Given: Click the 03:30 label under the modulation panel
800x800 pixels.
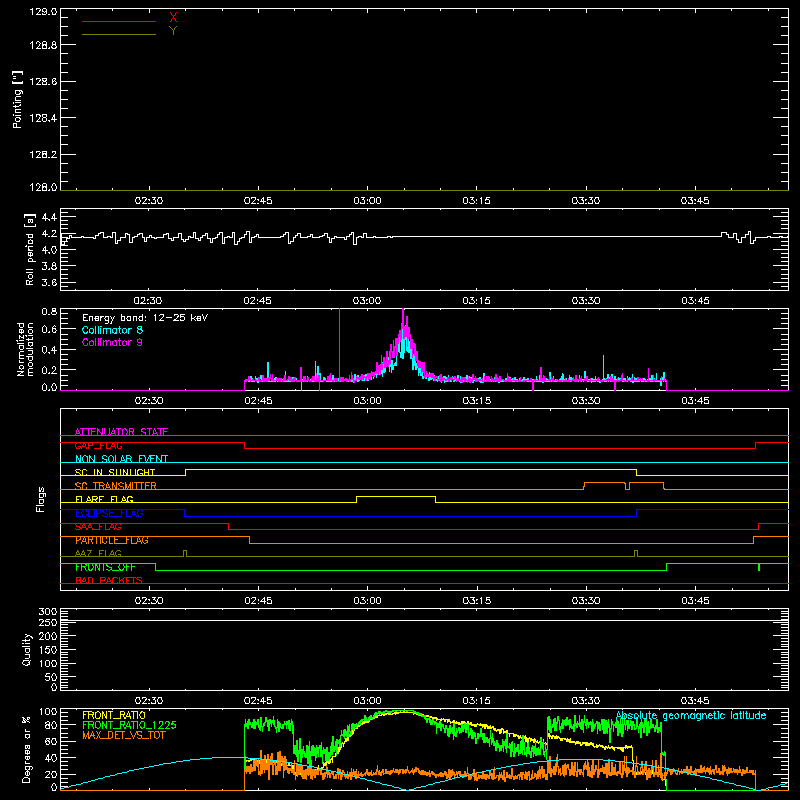Looking at the screenshot, I should pyautogui.click(x=586, y=401).
